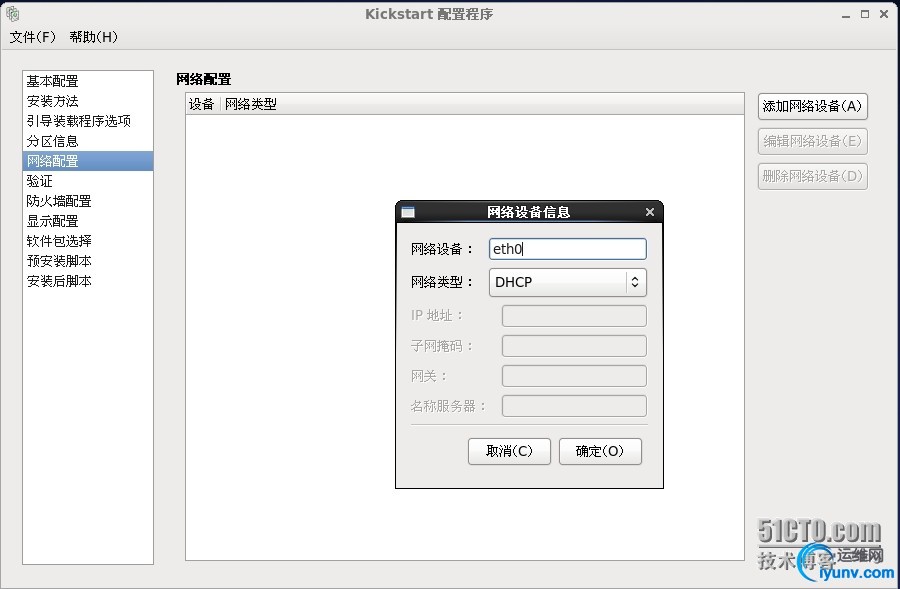The image size is (900, 589).
Task: Minimize the Kickstart 配置程序 window
Action: (845, 15)
